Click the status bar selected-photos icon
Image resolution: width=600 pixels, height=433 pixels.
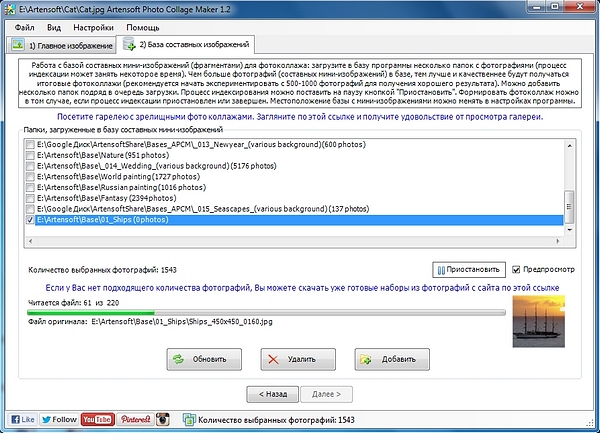coord(188,420)
